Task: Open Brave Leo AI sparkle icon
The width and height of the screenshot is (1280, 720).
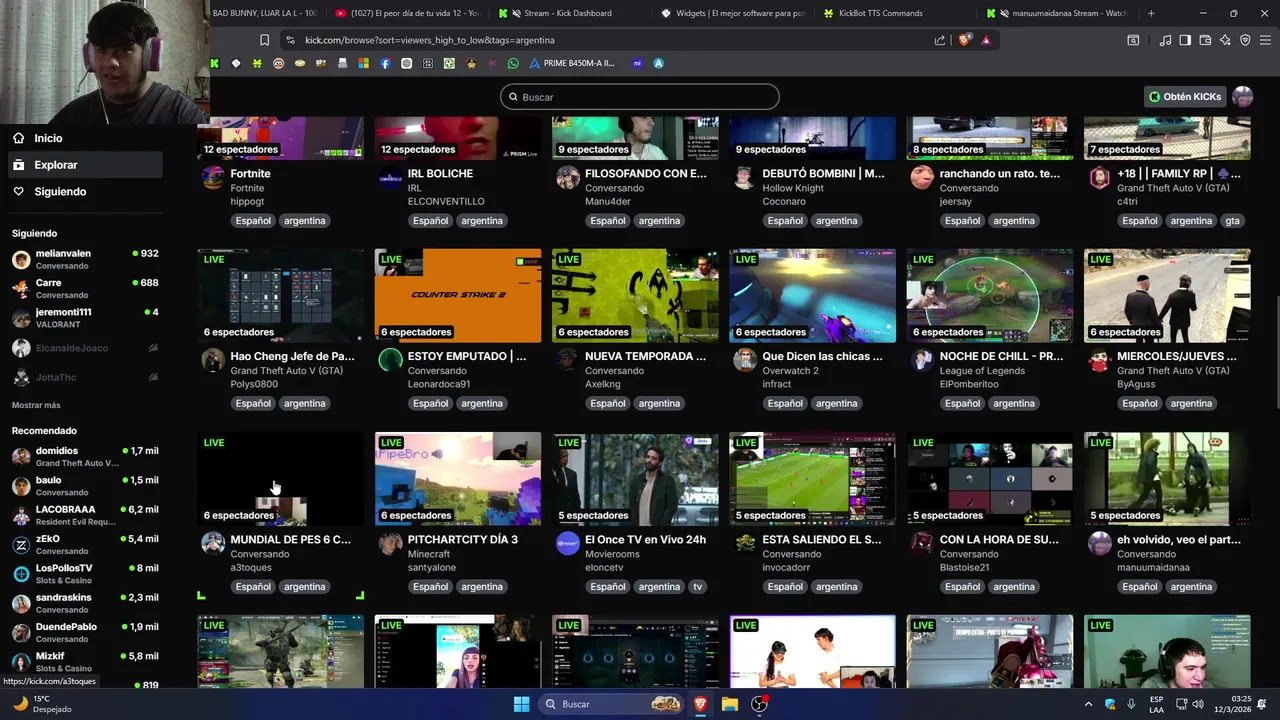Action: [1225, 40]
